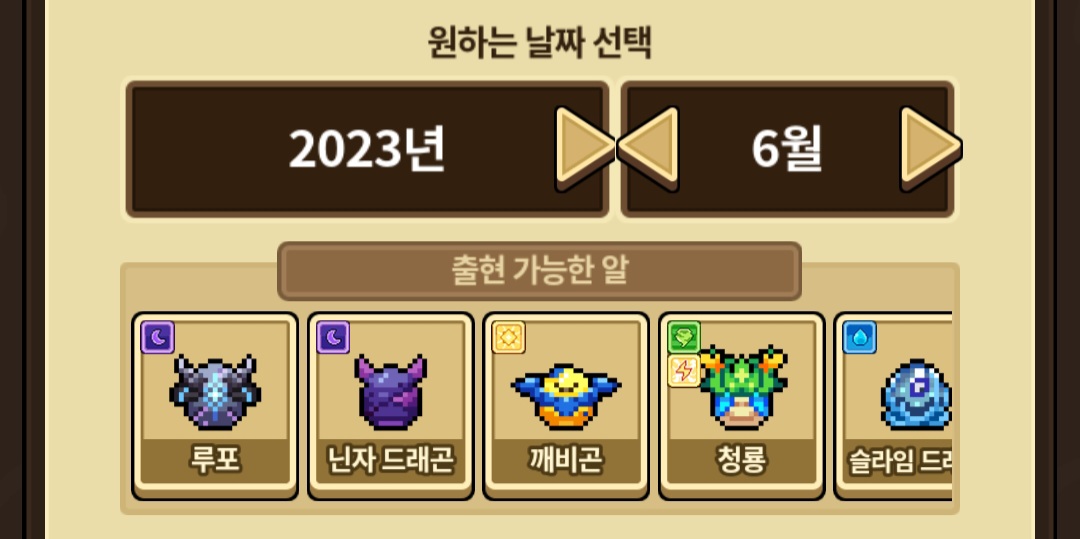1080x539 pixels.
Task: Select the 청룡 egg card
Action: pyautogui.click(x=742, y=406)
